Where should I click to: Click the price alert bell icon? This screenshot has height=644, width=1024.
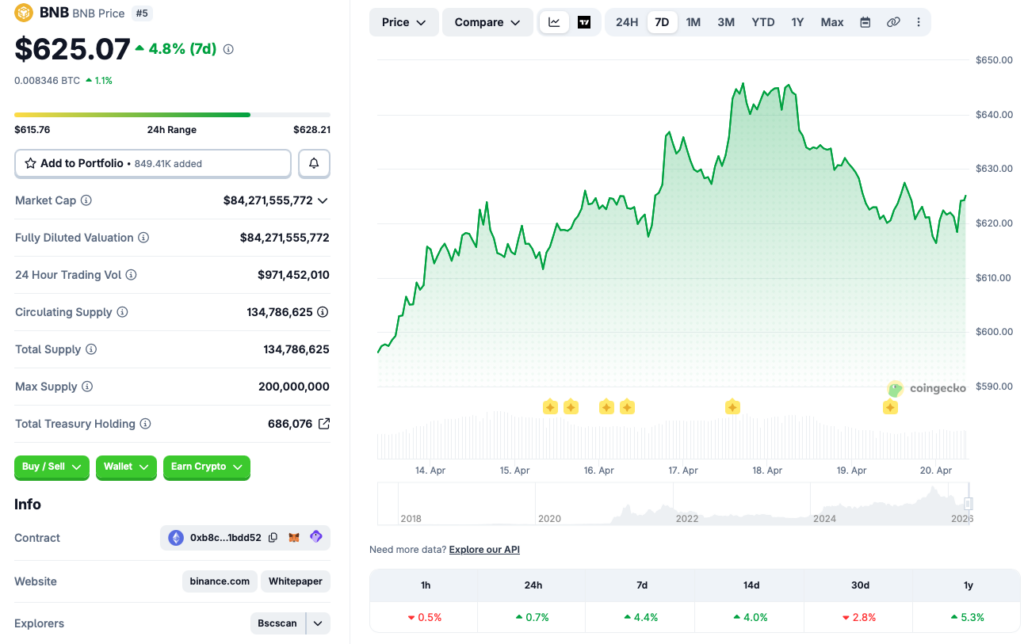point(314,163)
